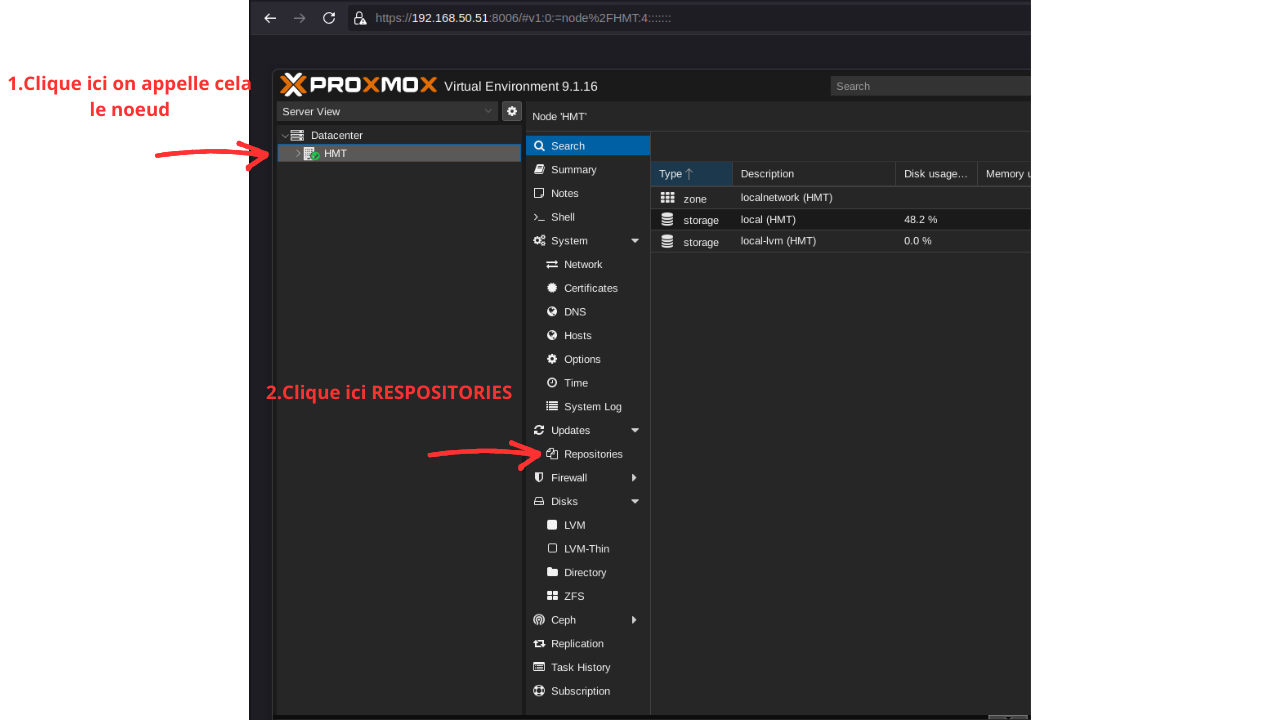Open the Server View dropdown
Screen dimensions: 1280x720
pyautogui.click(x=387, y=111)
